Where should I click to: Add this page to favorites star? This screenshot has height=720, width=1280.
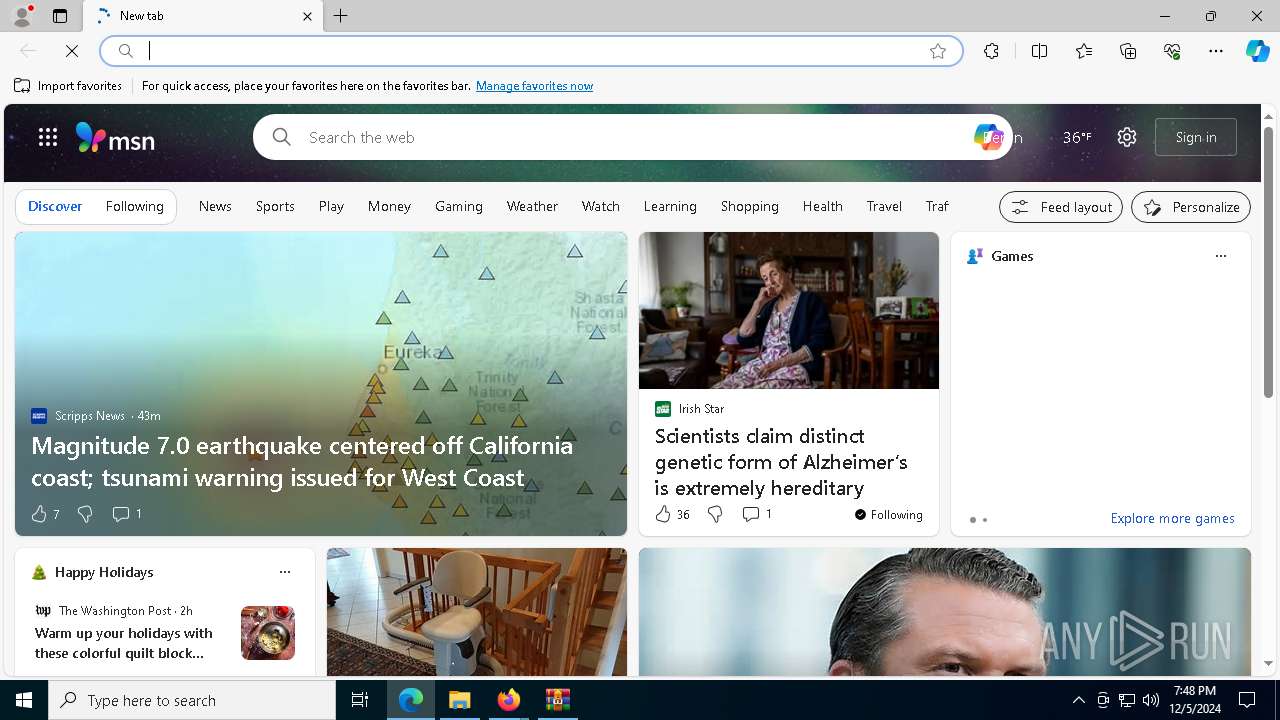pos(938,51)
